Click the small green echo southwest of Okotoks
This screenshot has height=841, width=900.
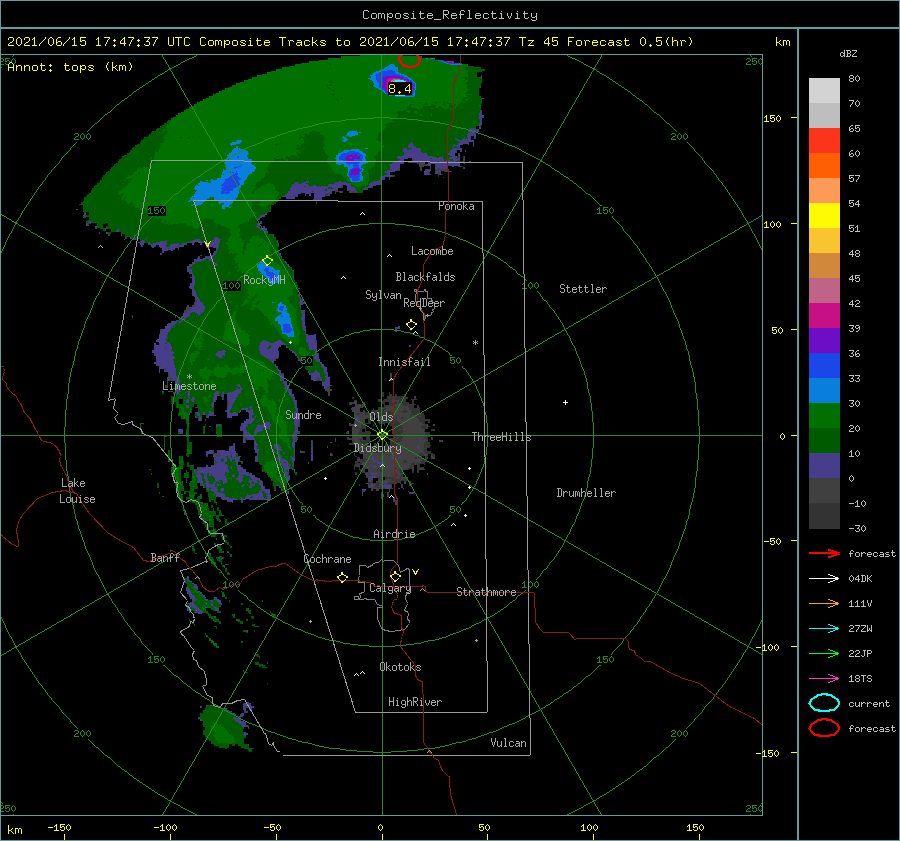(226, 726)
